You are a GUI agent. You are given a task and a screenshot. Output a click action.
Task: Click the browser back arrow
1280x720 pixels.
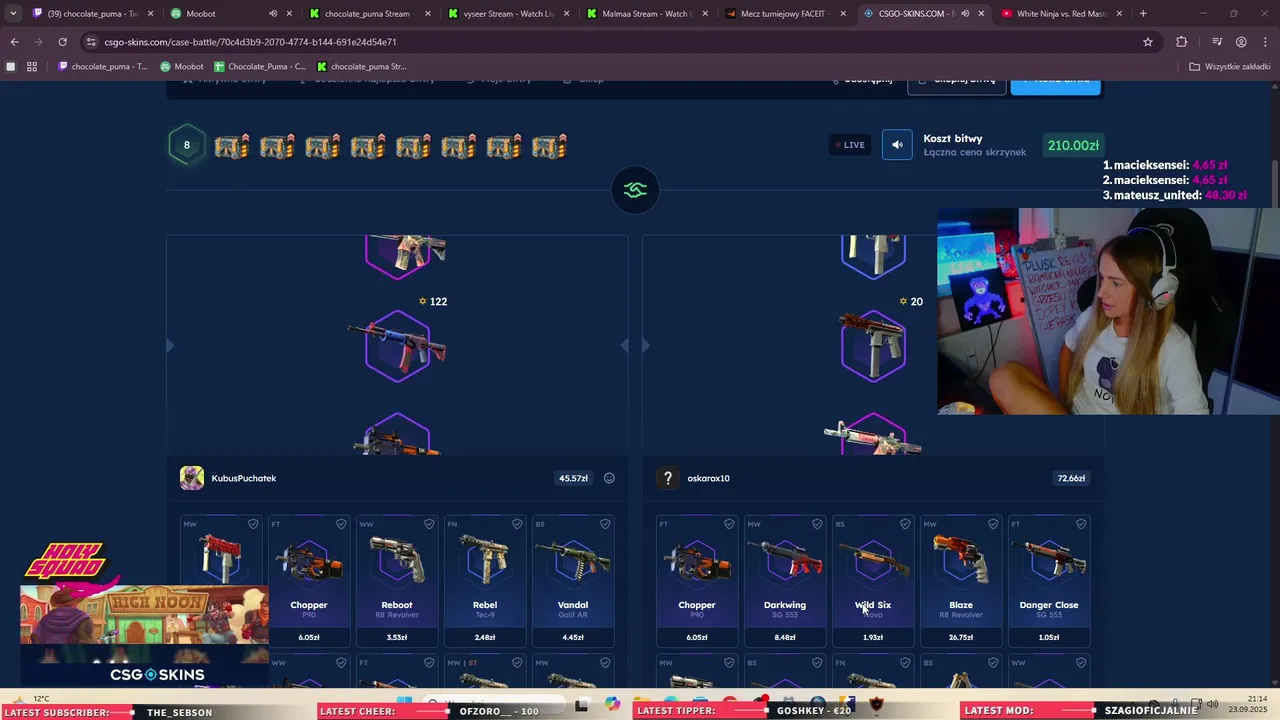click(14, 42)
